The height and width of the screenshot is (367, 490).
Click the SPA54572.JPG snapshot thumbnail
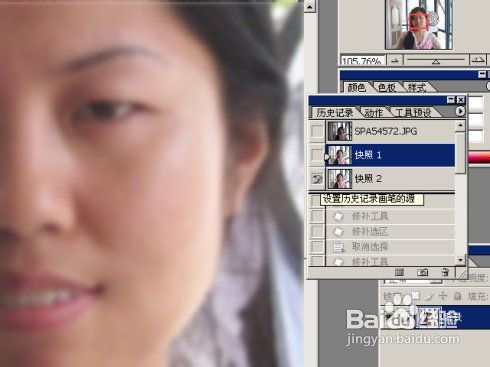point(340,131)
